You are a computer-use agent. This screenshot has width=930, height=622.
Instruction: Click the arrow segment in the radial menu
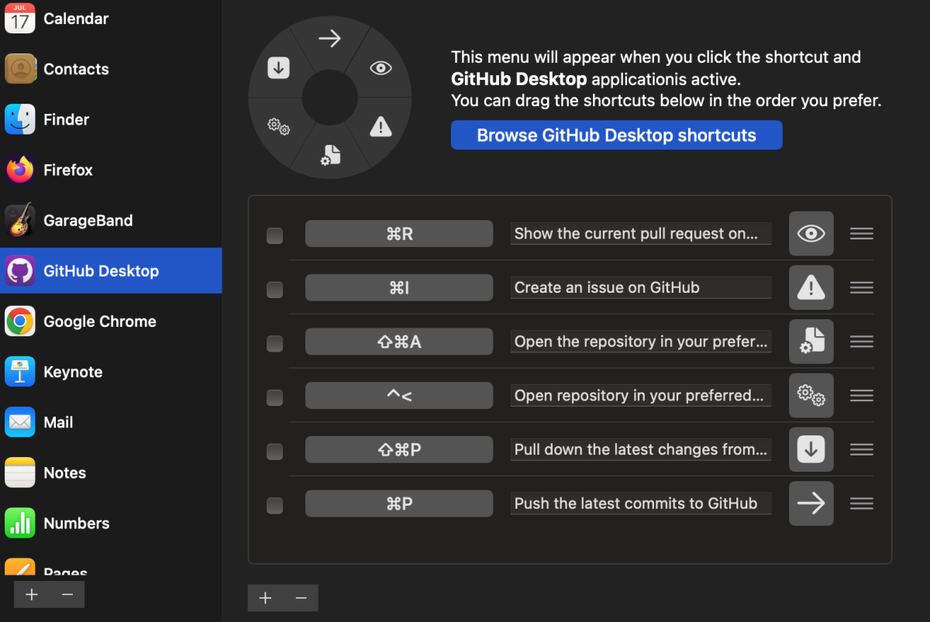tap(329, 39)
